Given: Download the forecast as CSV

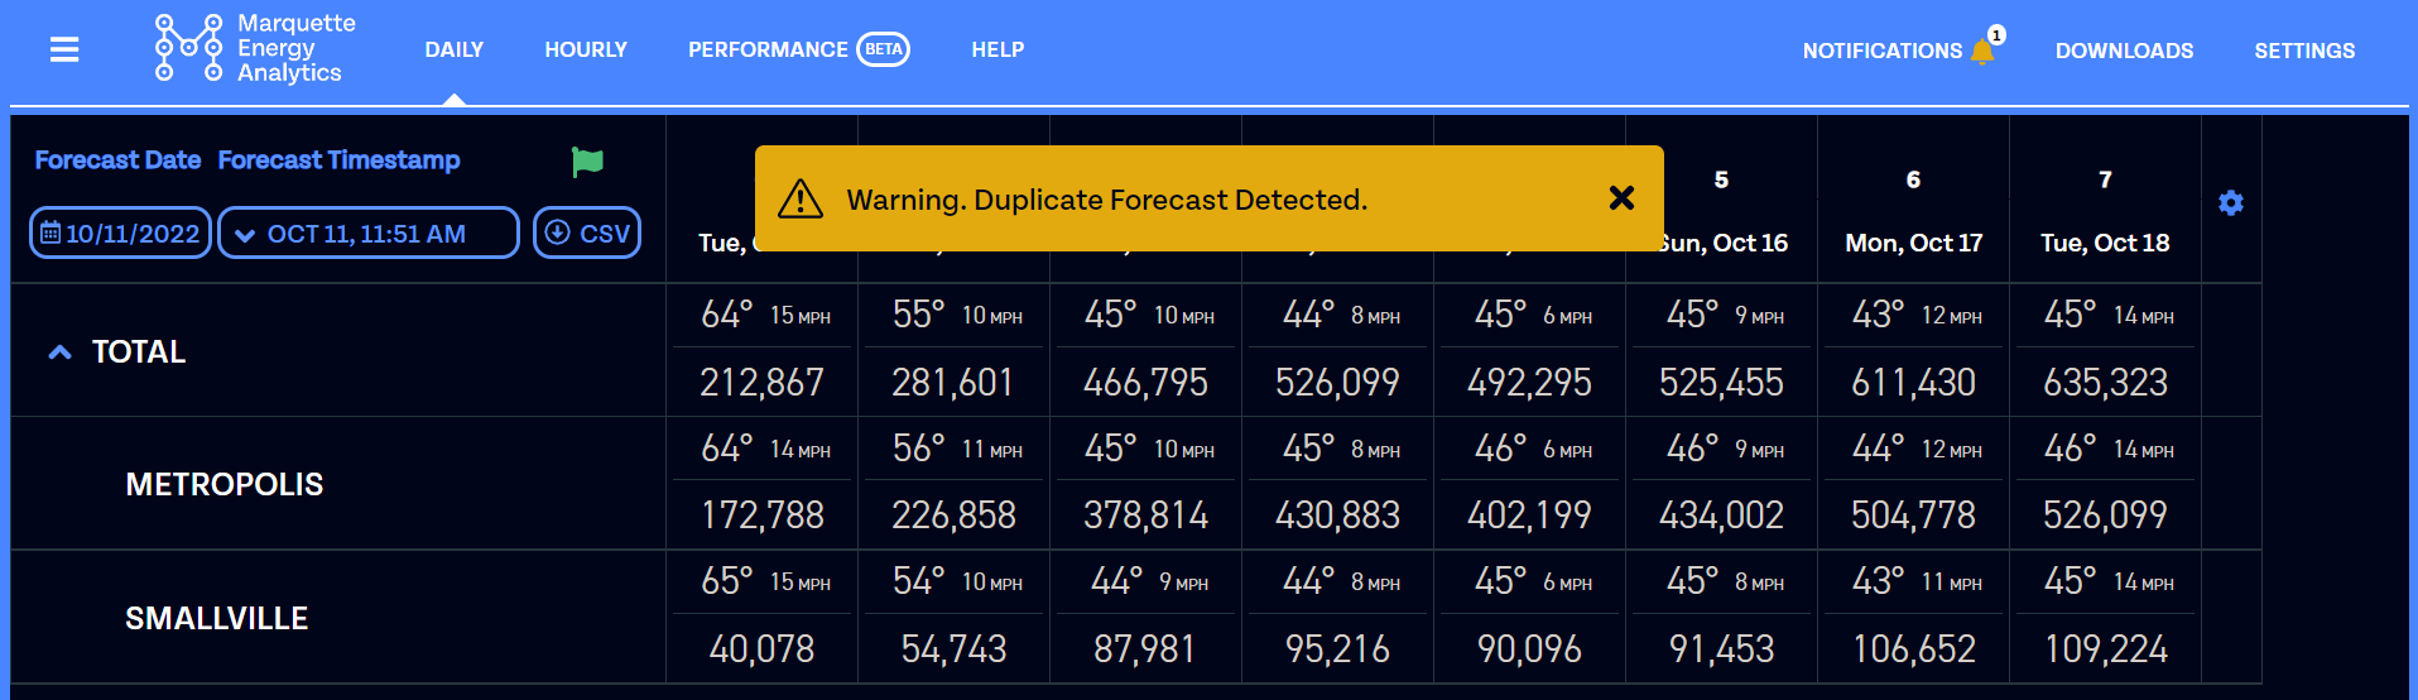Looking at the screenshot, I should click(x=587, y=233).
